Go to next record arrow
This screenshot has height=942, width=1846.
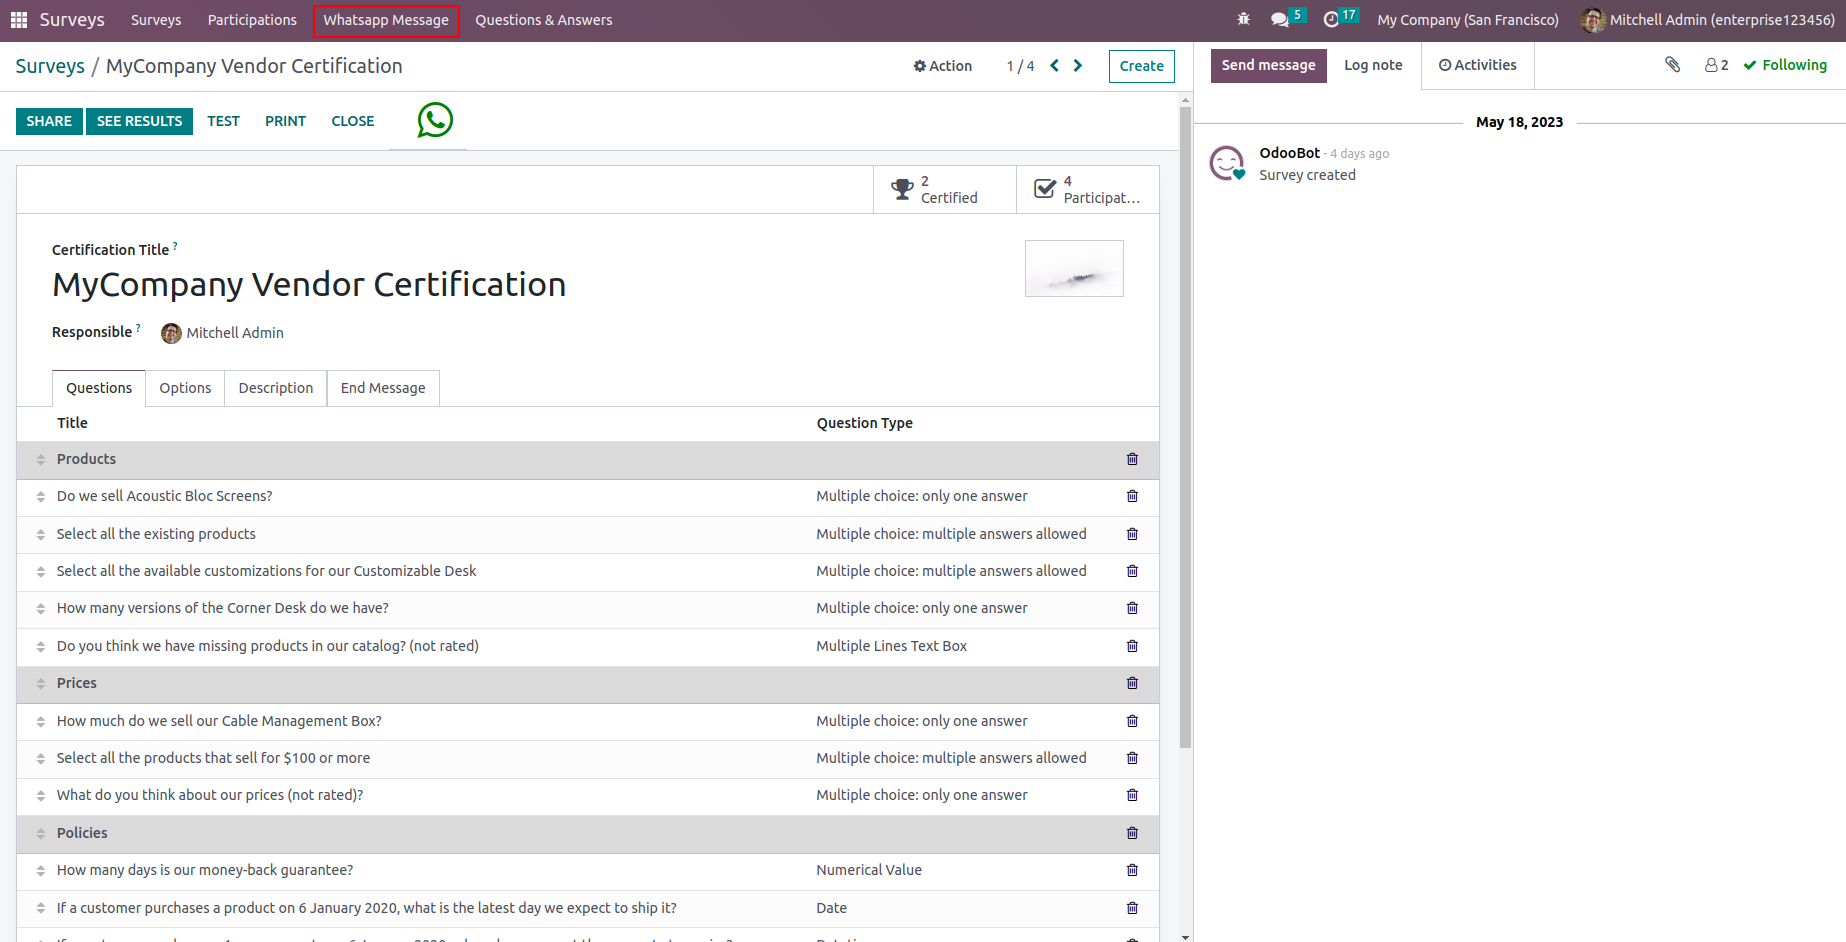(x=1078, y=66)
